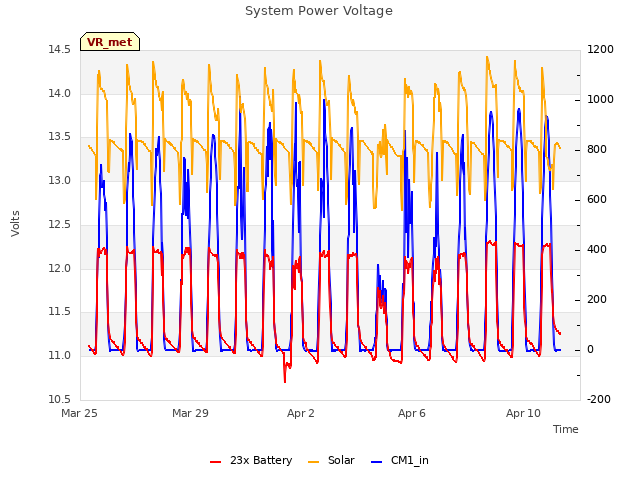
Task: Click the 800 right axis value
Action: click(x=597, y=150)
